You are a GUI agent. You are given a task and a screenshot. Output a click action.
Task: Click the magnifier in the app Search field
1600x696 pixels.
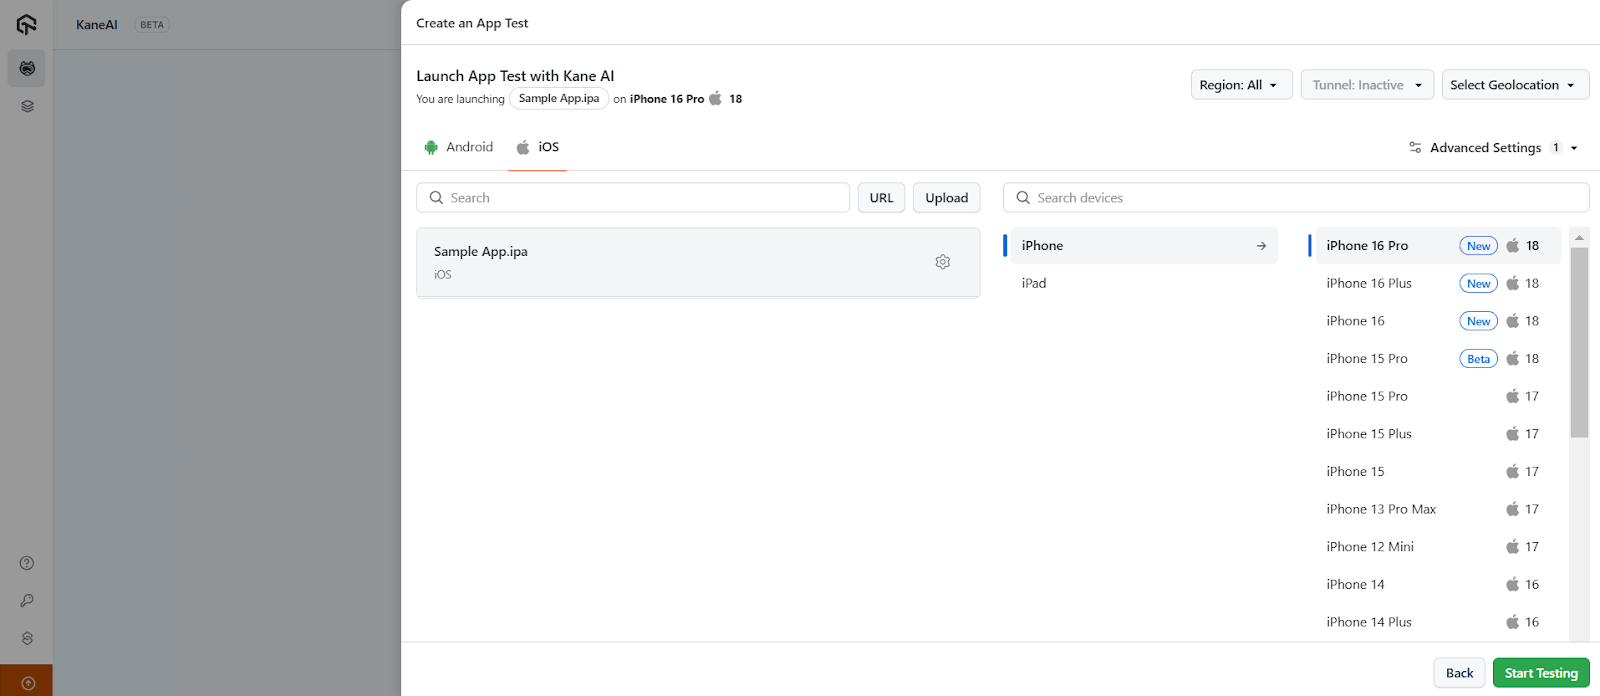coord(436,198)
